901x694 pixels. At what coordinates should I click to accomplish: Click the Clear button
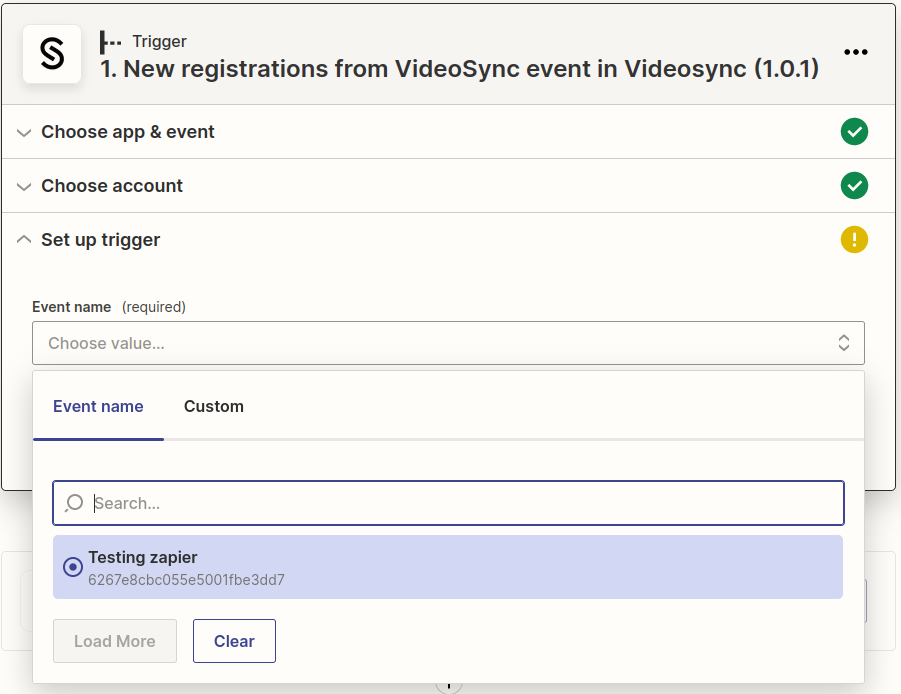pos(234,641)
